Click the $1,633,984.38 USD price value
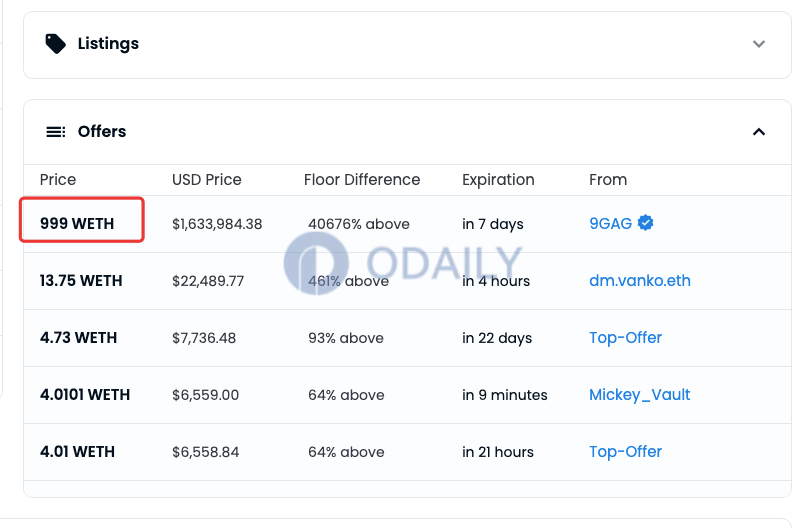The width and height of the screenshot is (807, 528). pyautogui.click(x=217, y=224)
